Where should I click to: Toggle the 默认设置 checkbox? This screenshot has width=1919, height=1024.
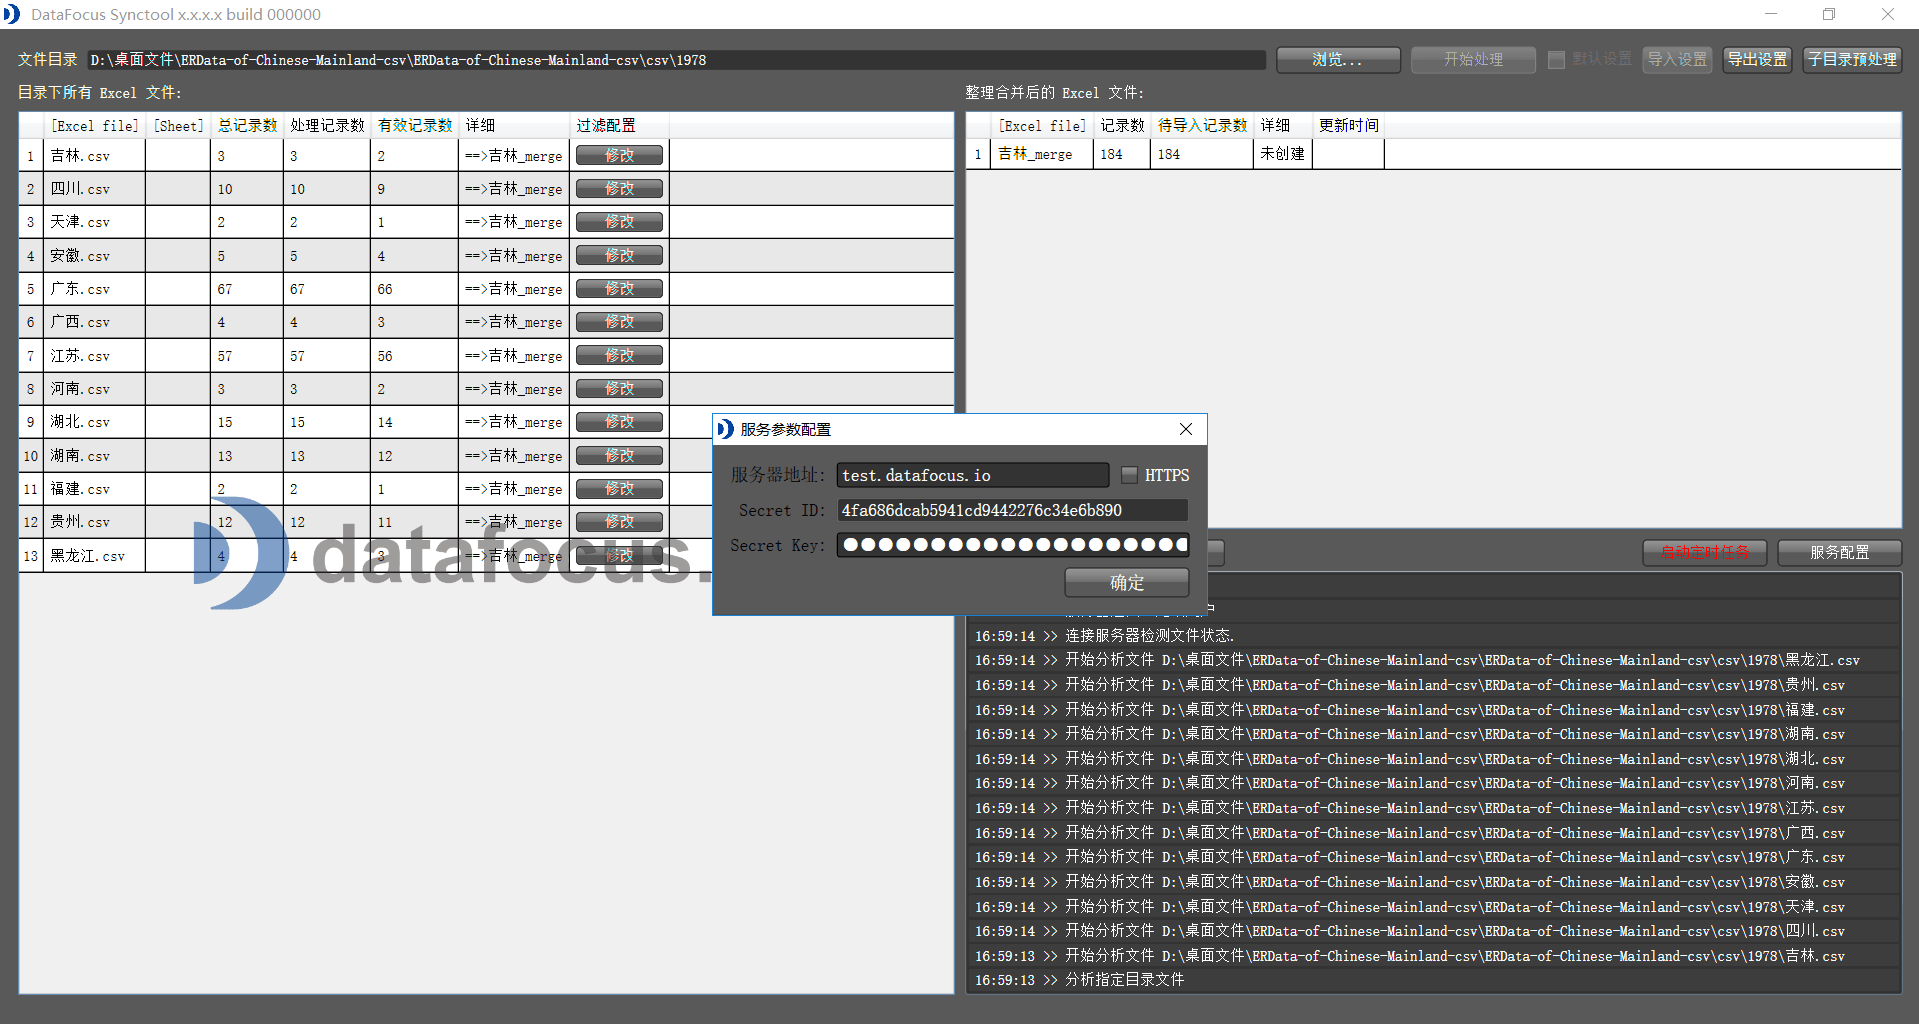pos(1556,60)
